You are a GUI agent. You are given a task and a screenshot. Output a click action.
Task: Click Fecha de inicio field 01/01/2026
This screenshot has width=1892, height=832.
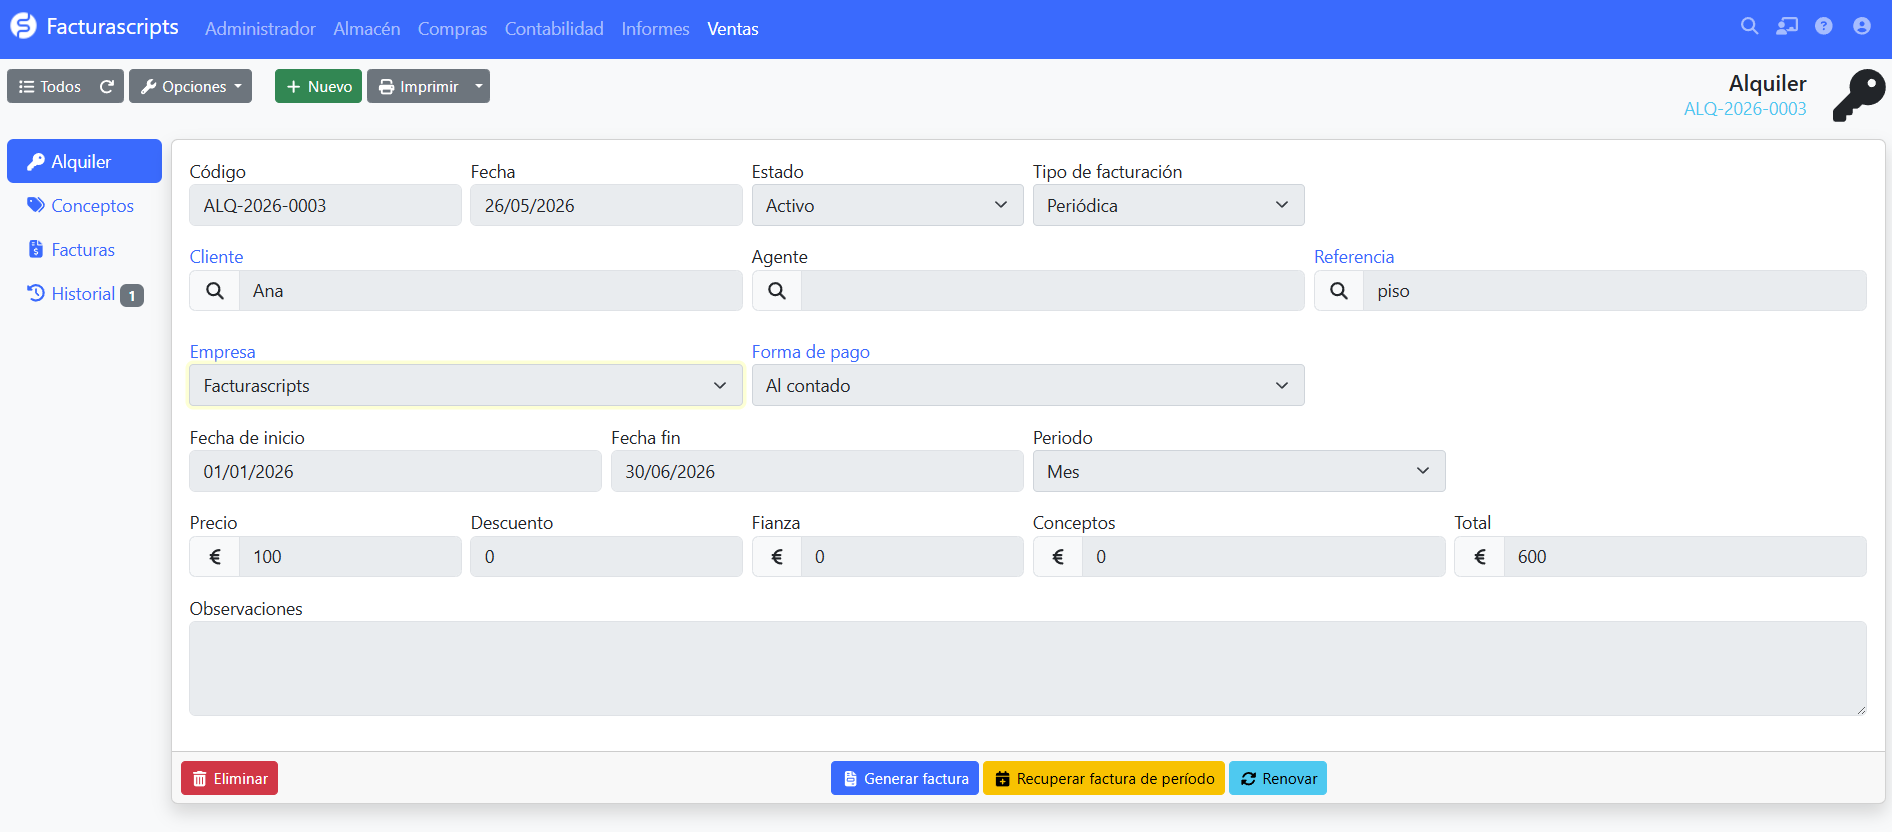click(x=396, y=471)
